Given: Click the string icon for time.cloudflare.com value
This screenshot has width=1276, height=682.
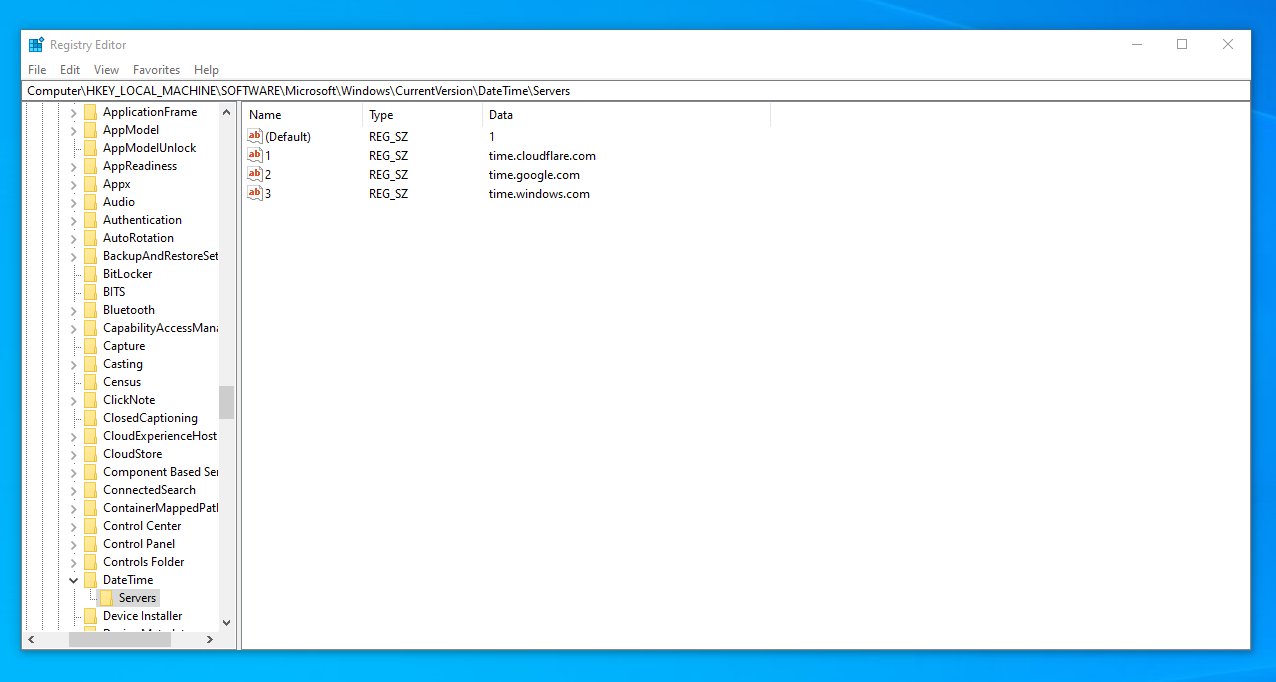Looking at the screenshot, I should coord(255,156).
